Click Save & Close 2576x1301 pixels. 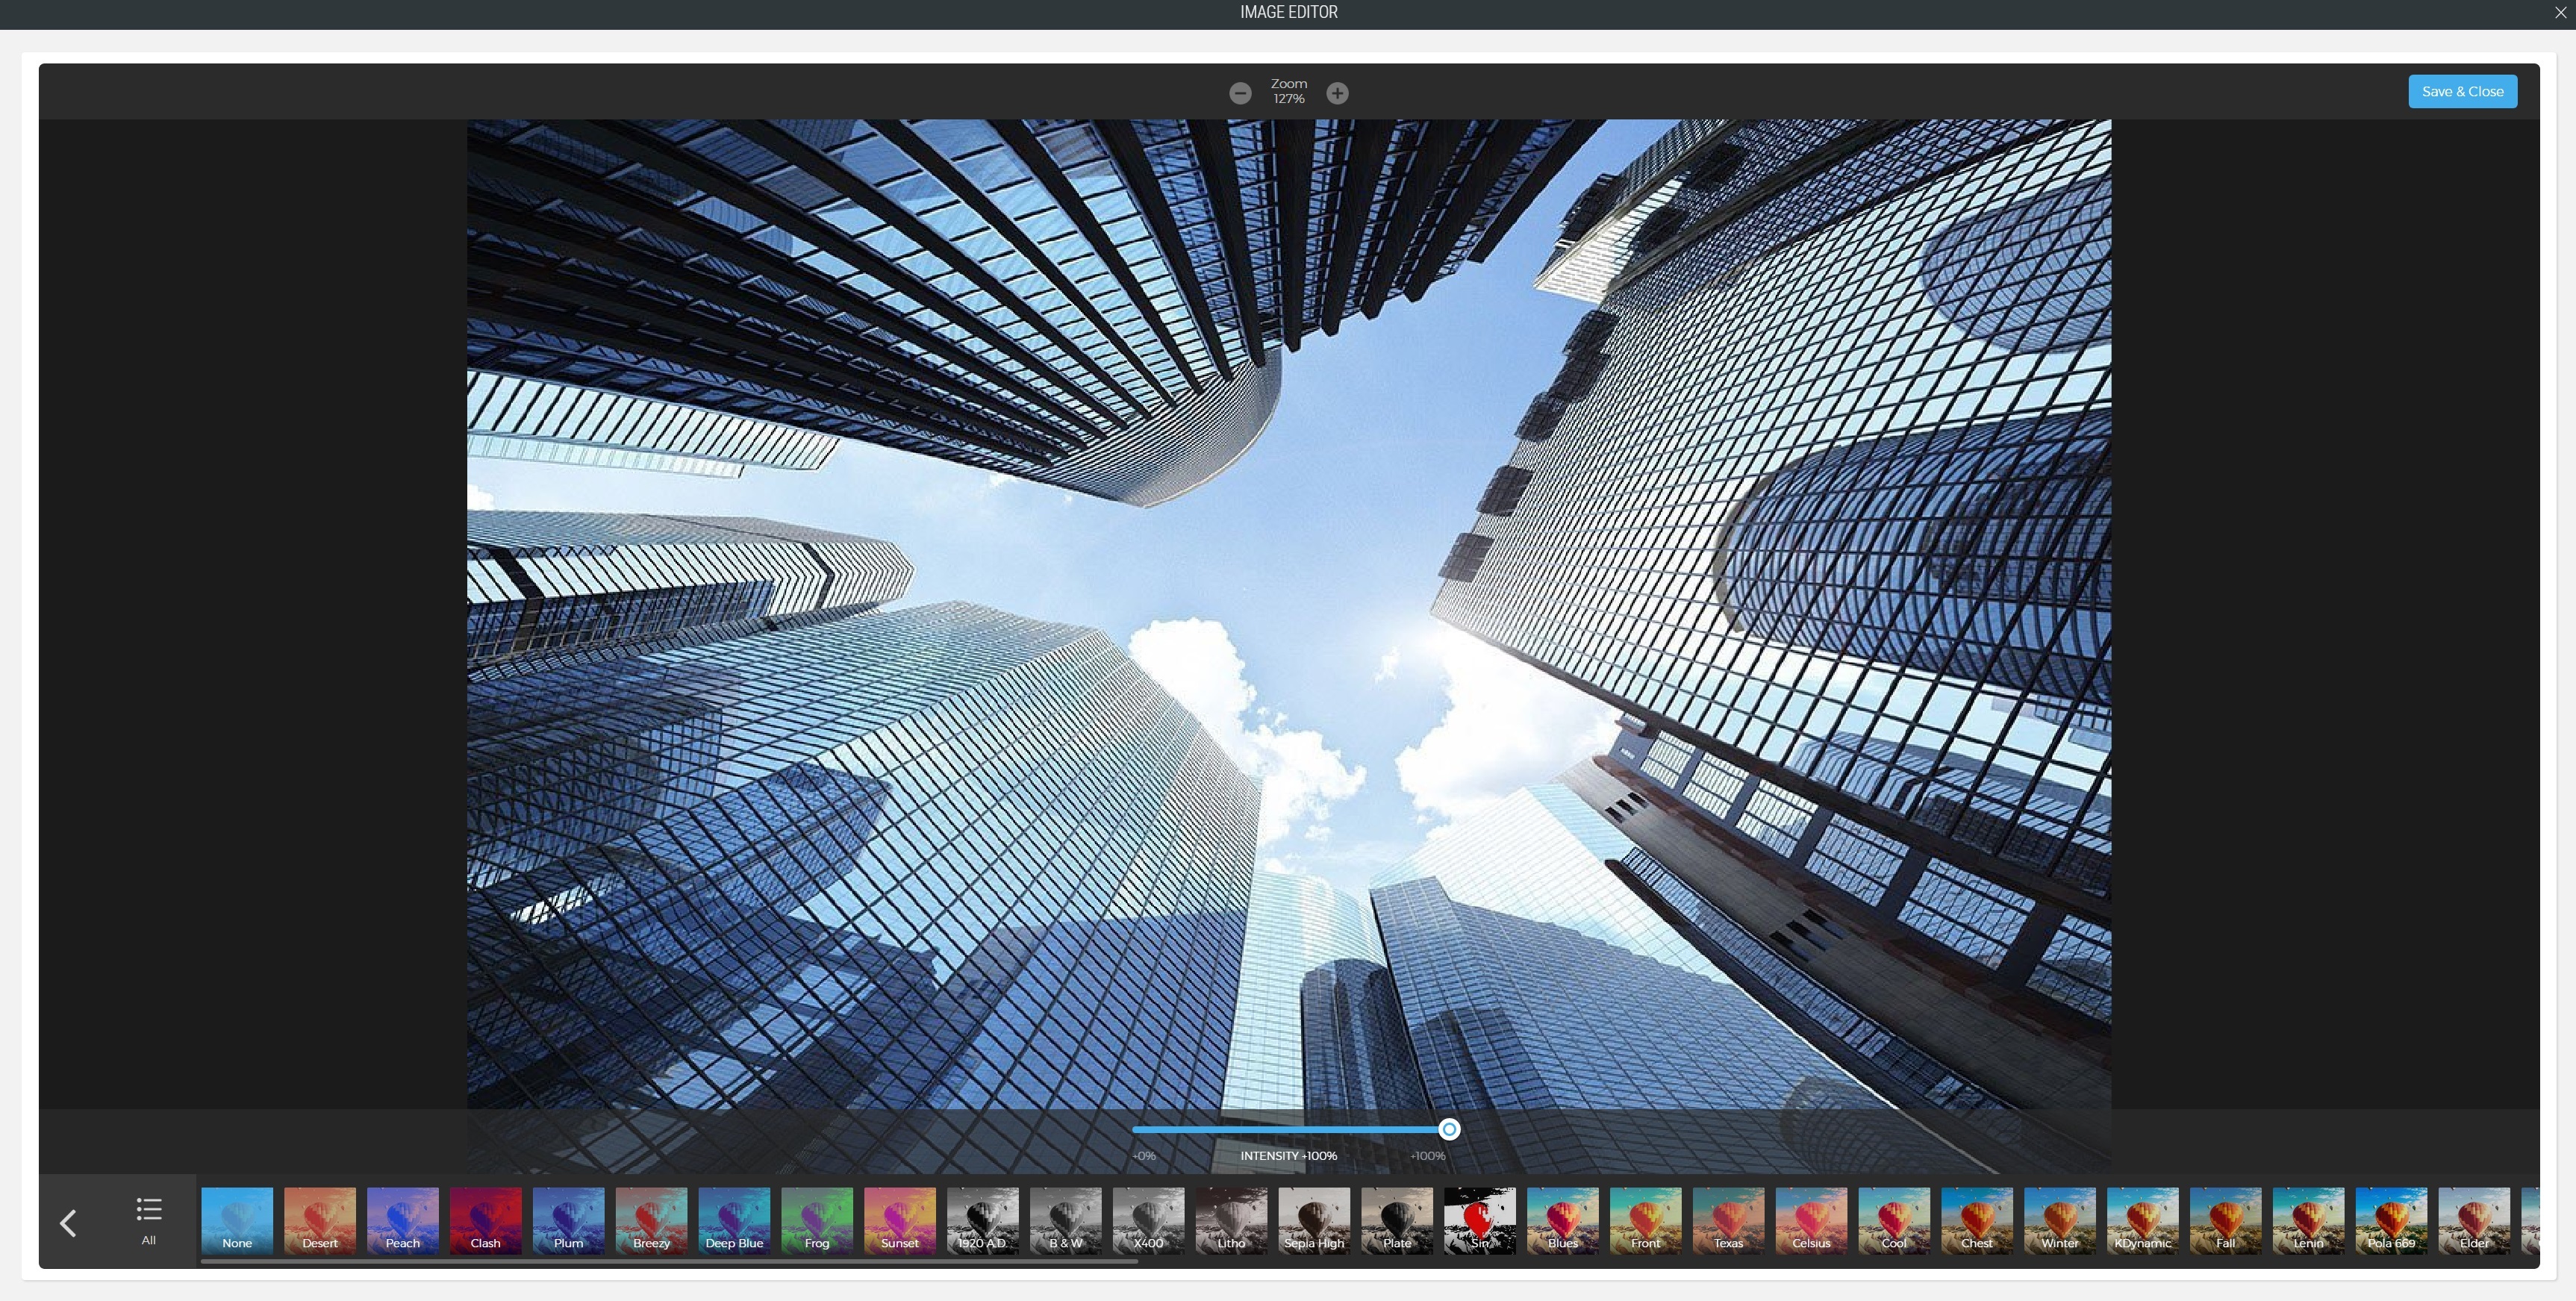[x=2462, y=91]
